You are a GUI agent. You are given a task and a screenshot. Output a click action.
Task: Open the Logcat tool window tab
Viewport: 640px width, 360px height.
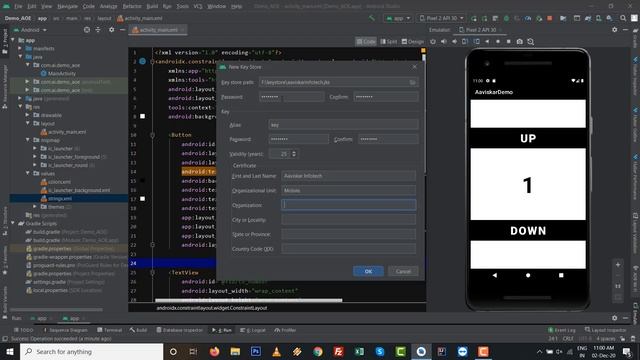253,330
